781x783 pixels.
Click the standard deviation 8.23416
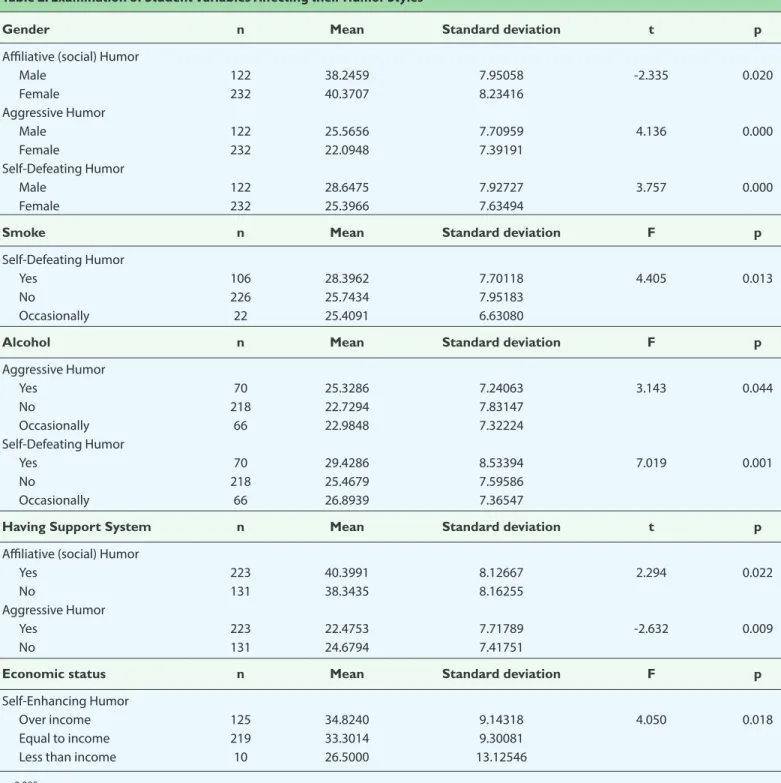coord(501,94)
